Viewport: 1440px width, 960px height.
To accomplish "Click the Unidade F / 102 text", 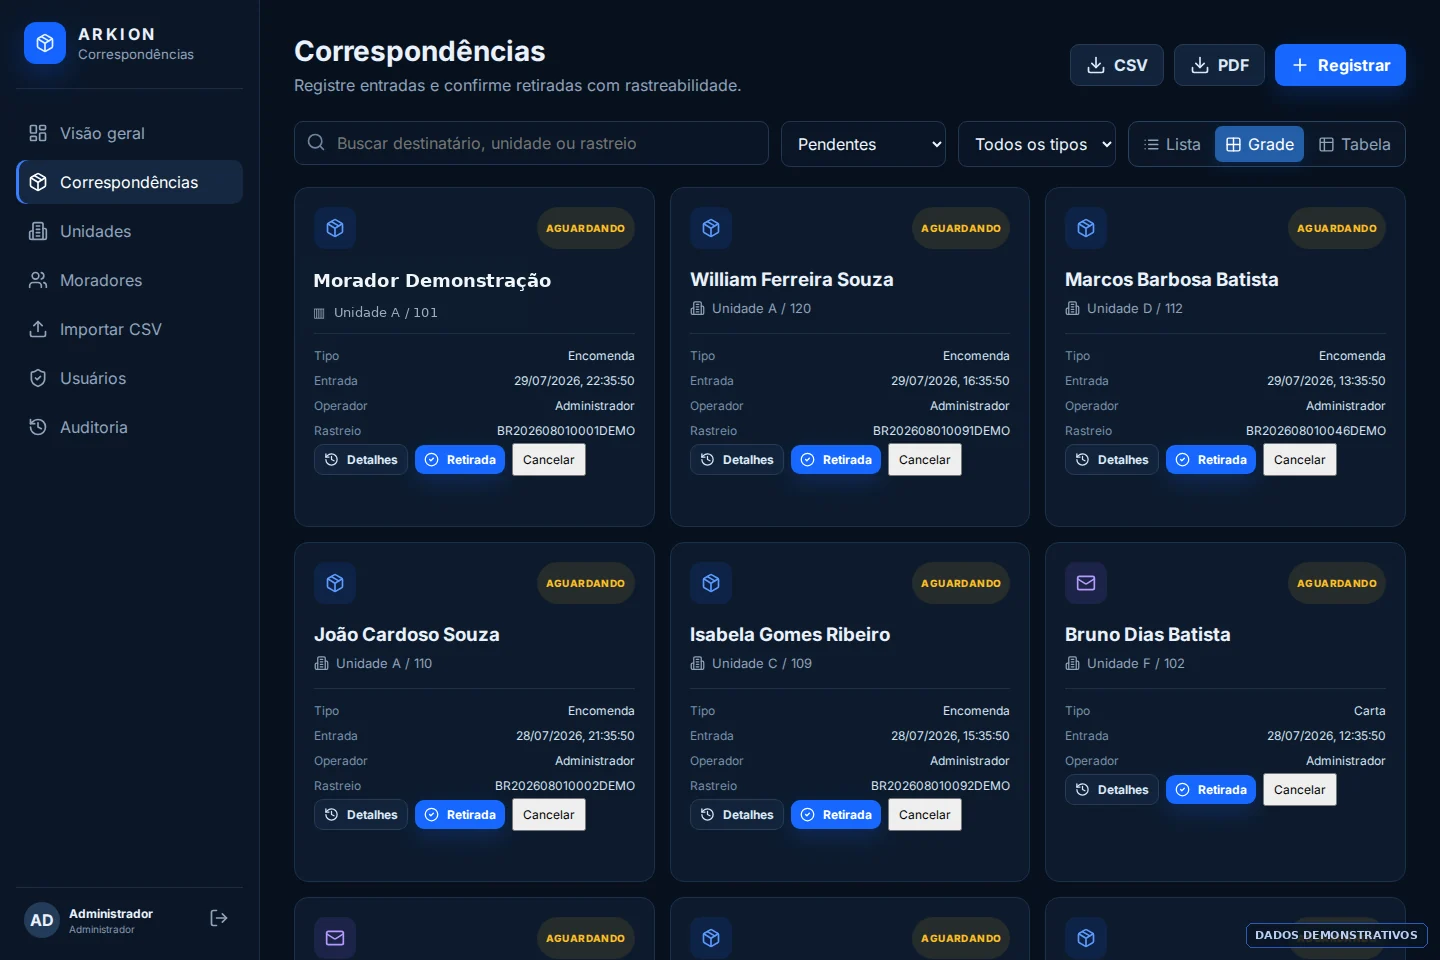I will click(1136, 664).
